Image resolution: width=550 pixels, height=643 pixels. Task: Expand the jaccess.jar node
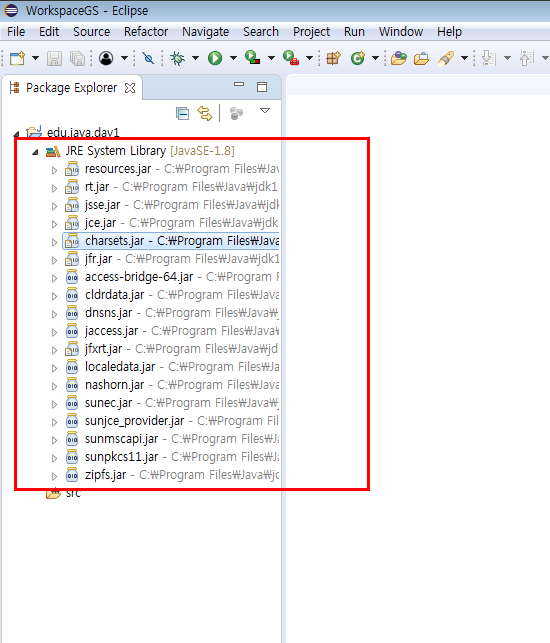point(54,332)
